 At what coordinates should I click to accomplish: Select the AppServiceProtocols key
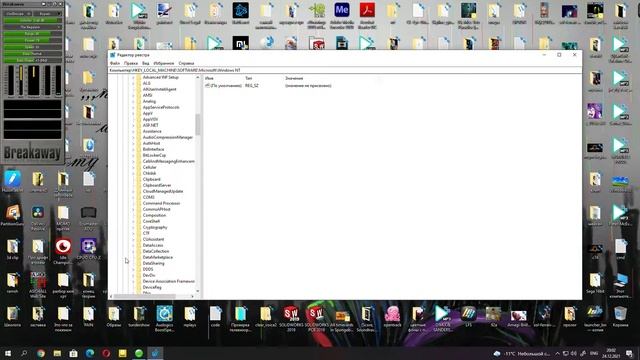click(x=161, y=107)
